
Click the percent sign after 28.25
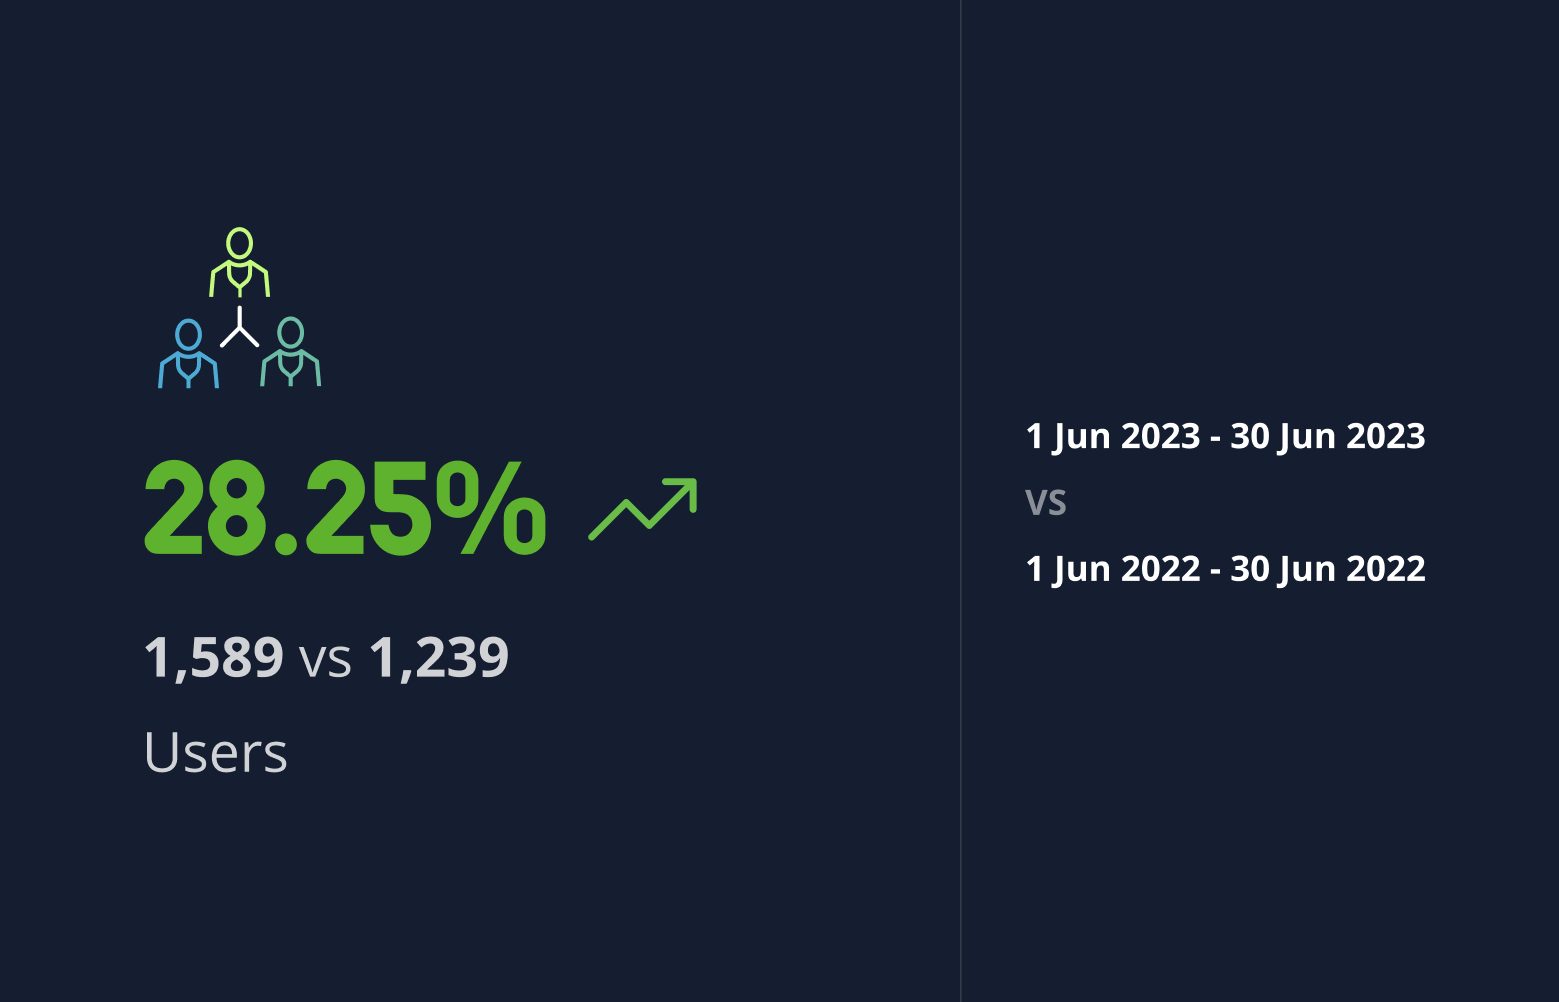(x=490, y=508)
